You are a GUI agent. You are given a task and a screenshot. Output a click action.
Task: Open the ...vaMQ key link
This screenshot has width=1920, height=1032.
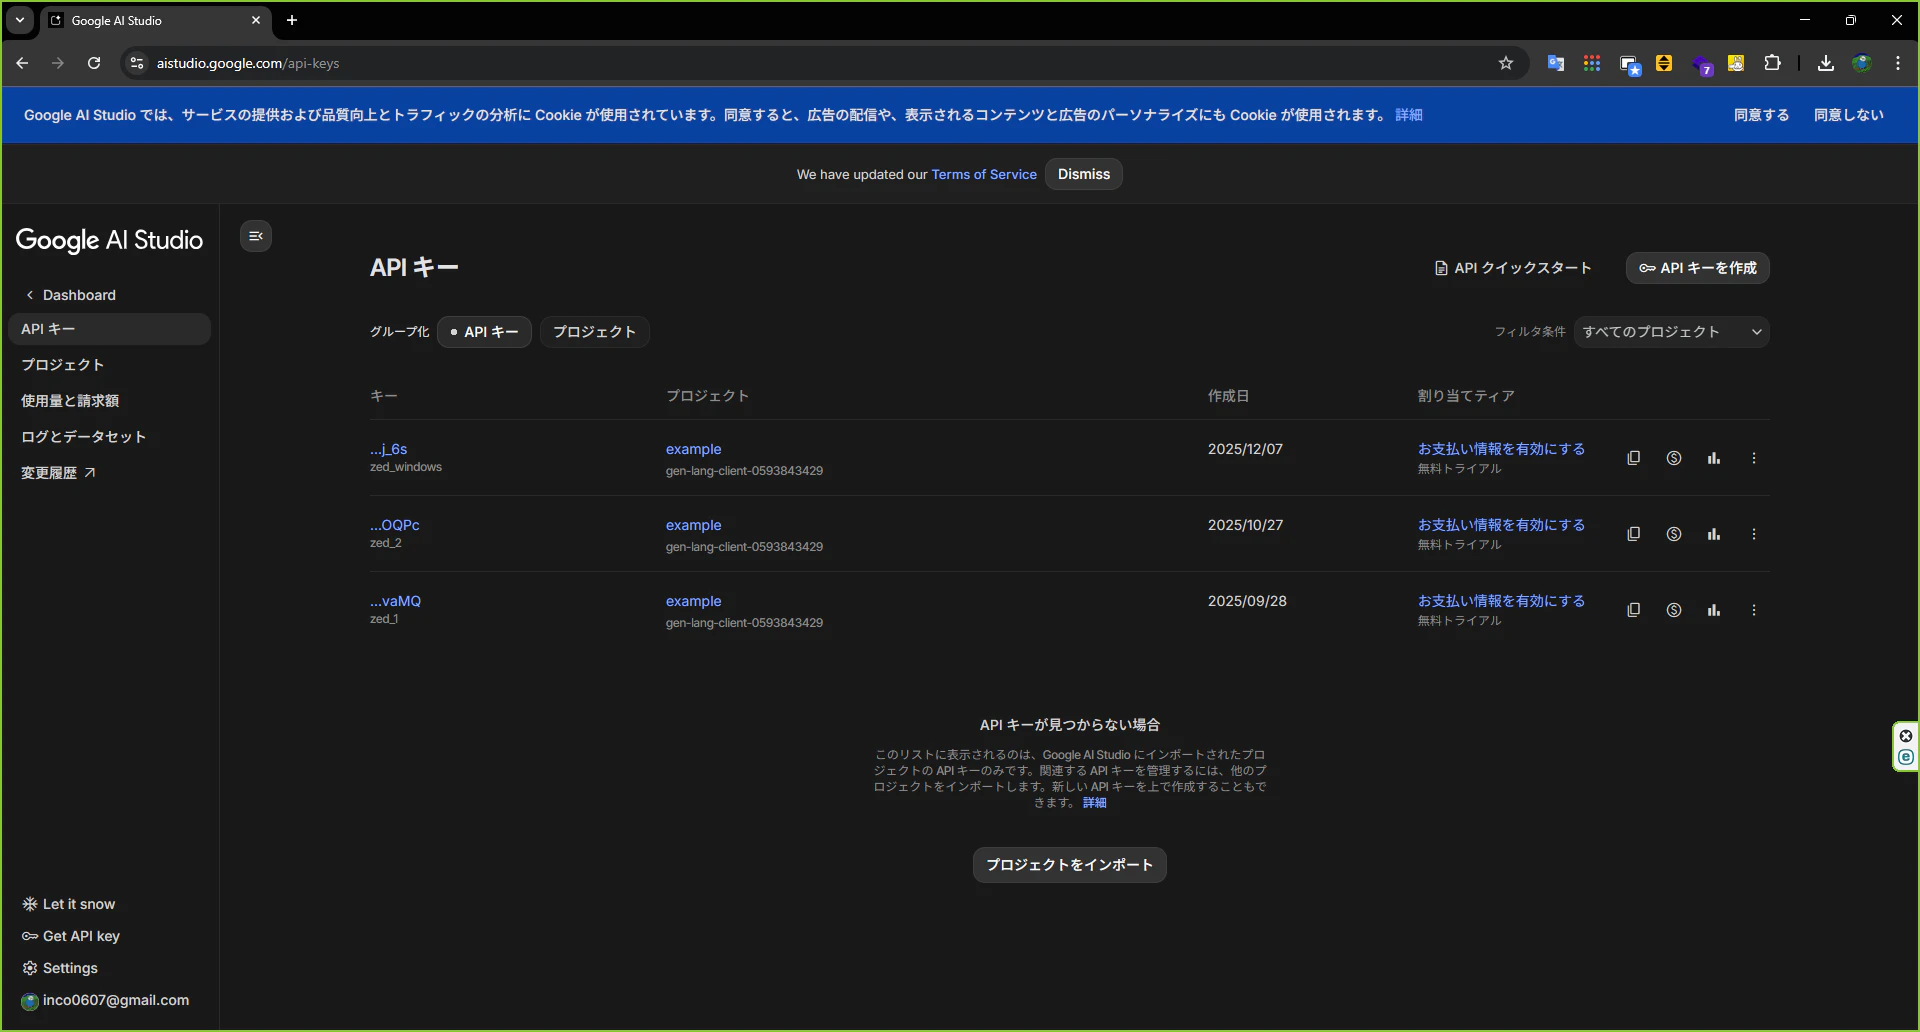[395, 601]
